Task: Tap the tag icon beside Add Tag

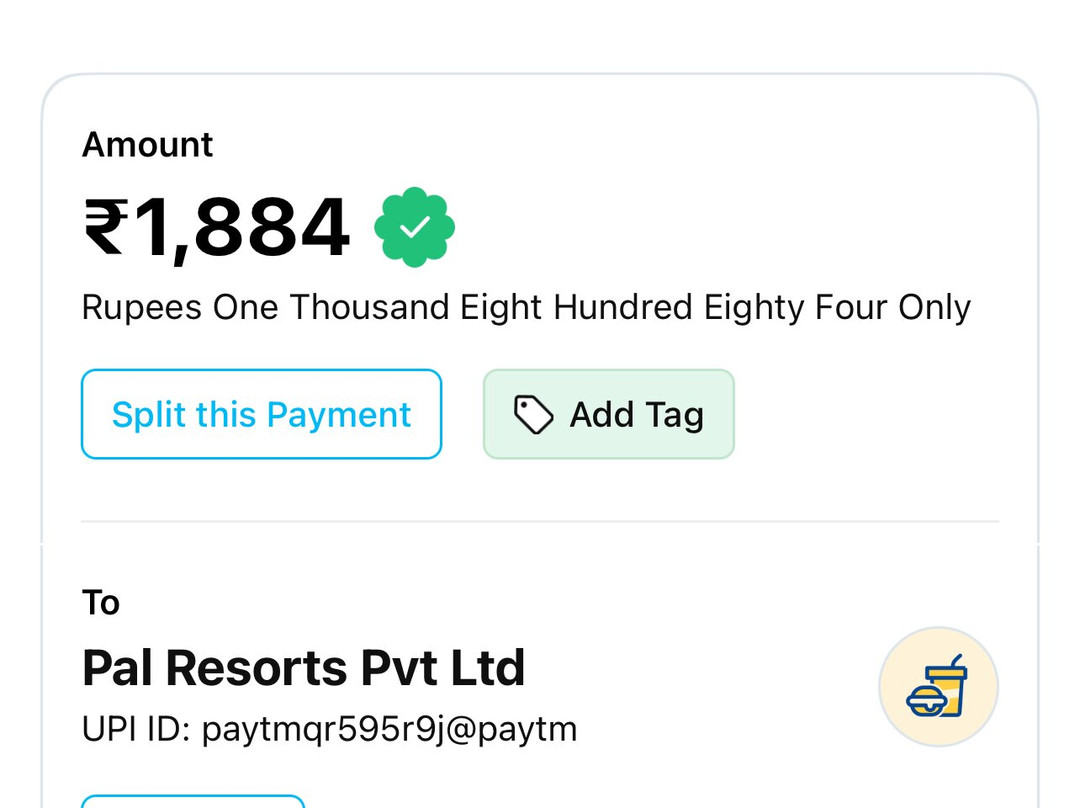Action: point(533,414)
